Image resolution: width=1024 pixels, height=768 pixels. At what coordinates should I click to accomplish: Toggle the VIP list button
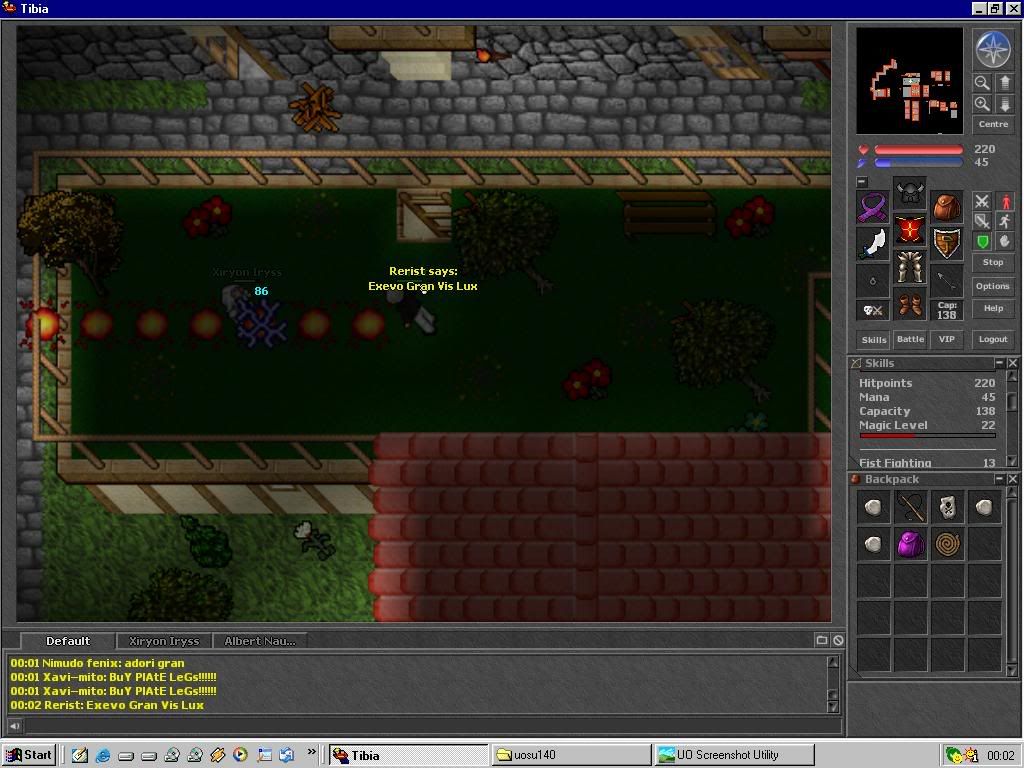(x=947, y=339)
